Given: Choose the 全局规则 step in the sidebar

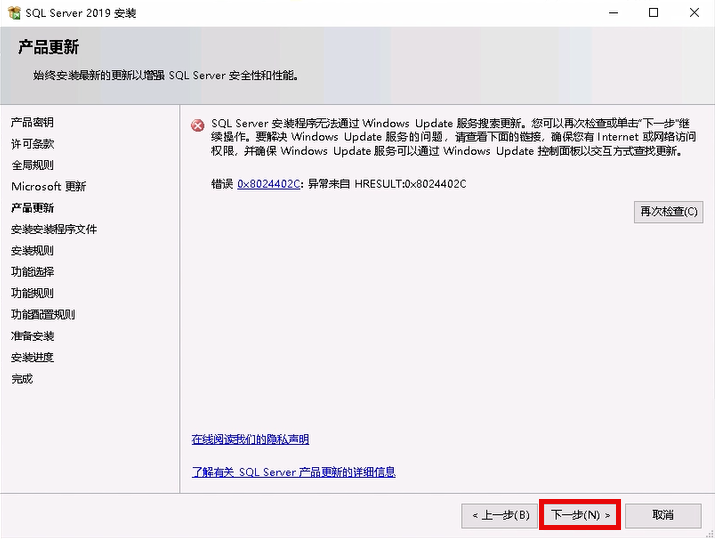Looking at the screenshot, I should (x=32, y=165).
